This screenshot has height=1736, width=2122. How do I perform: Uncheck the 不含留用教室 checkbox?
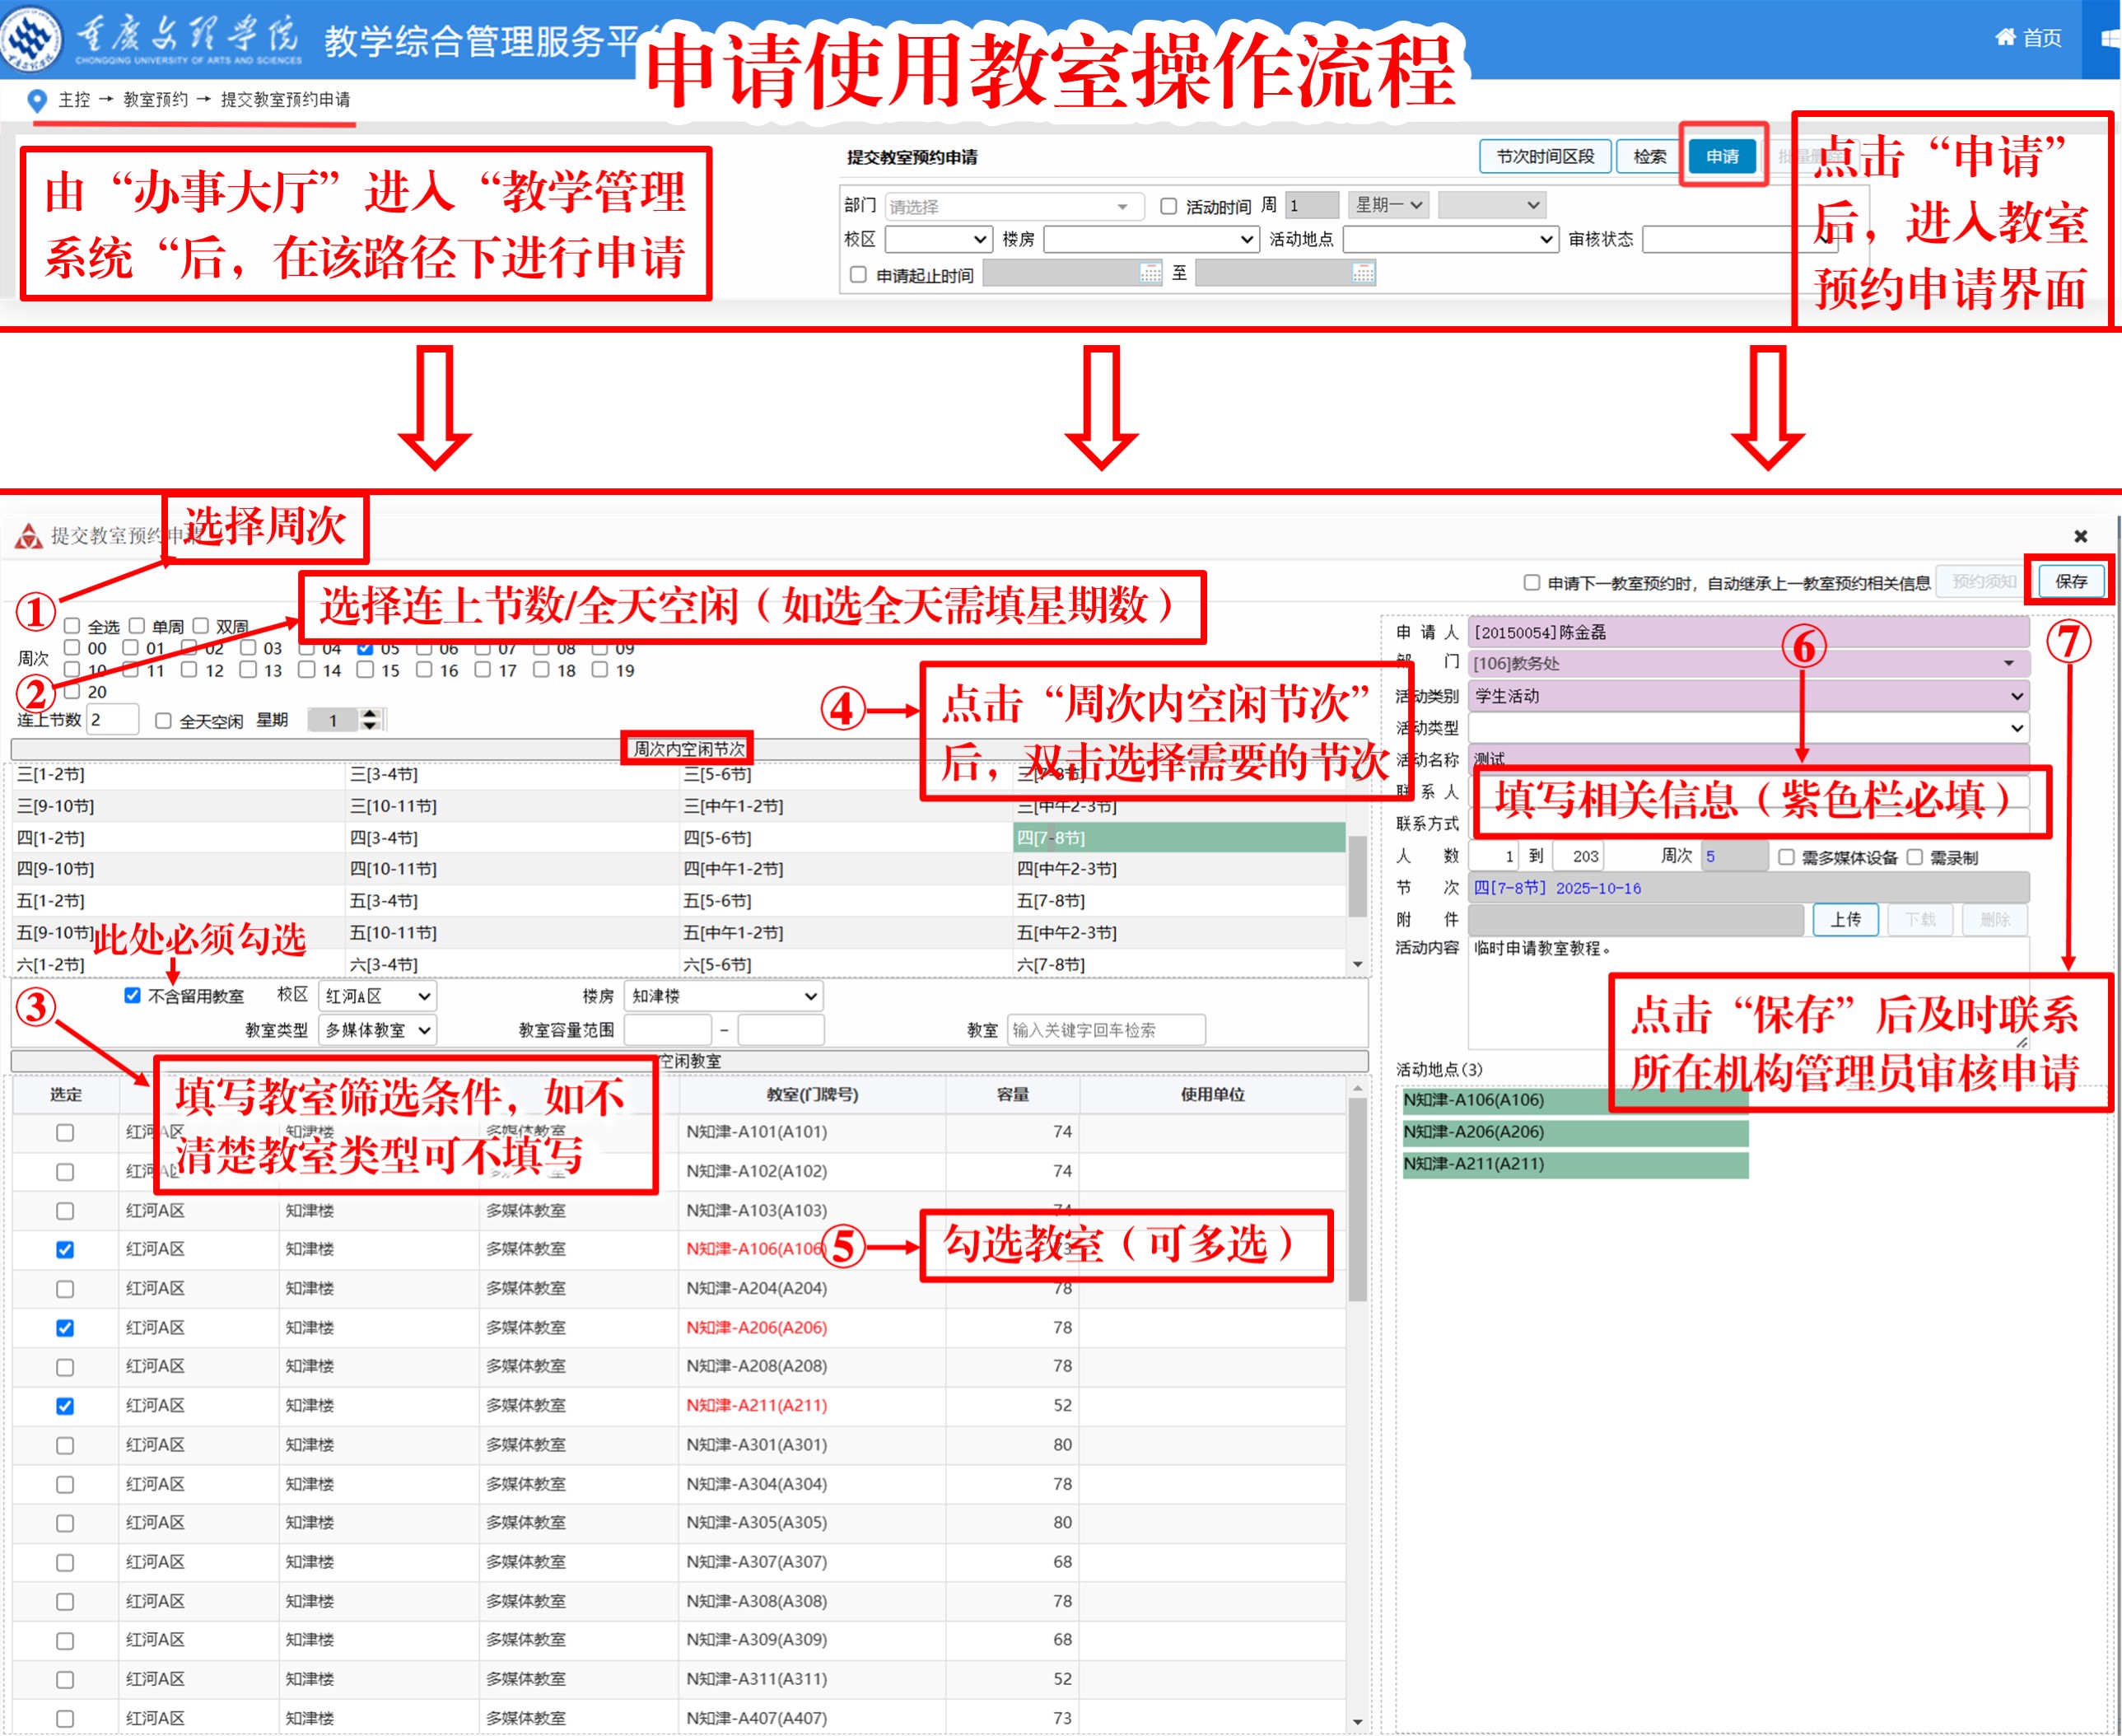pyautogui.click(x=132, y=995)
